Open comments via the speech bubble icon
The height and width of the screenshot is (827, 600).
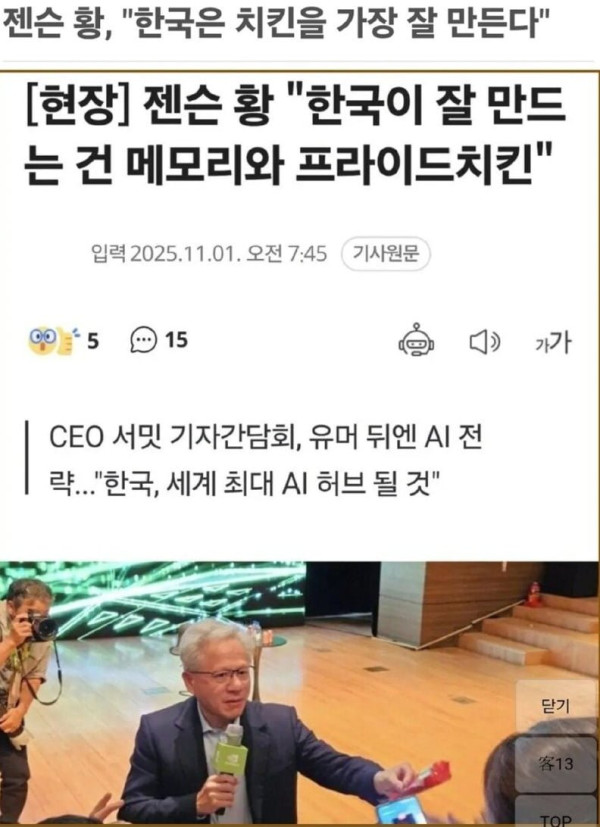(x=143, y=340)
